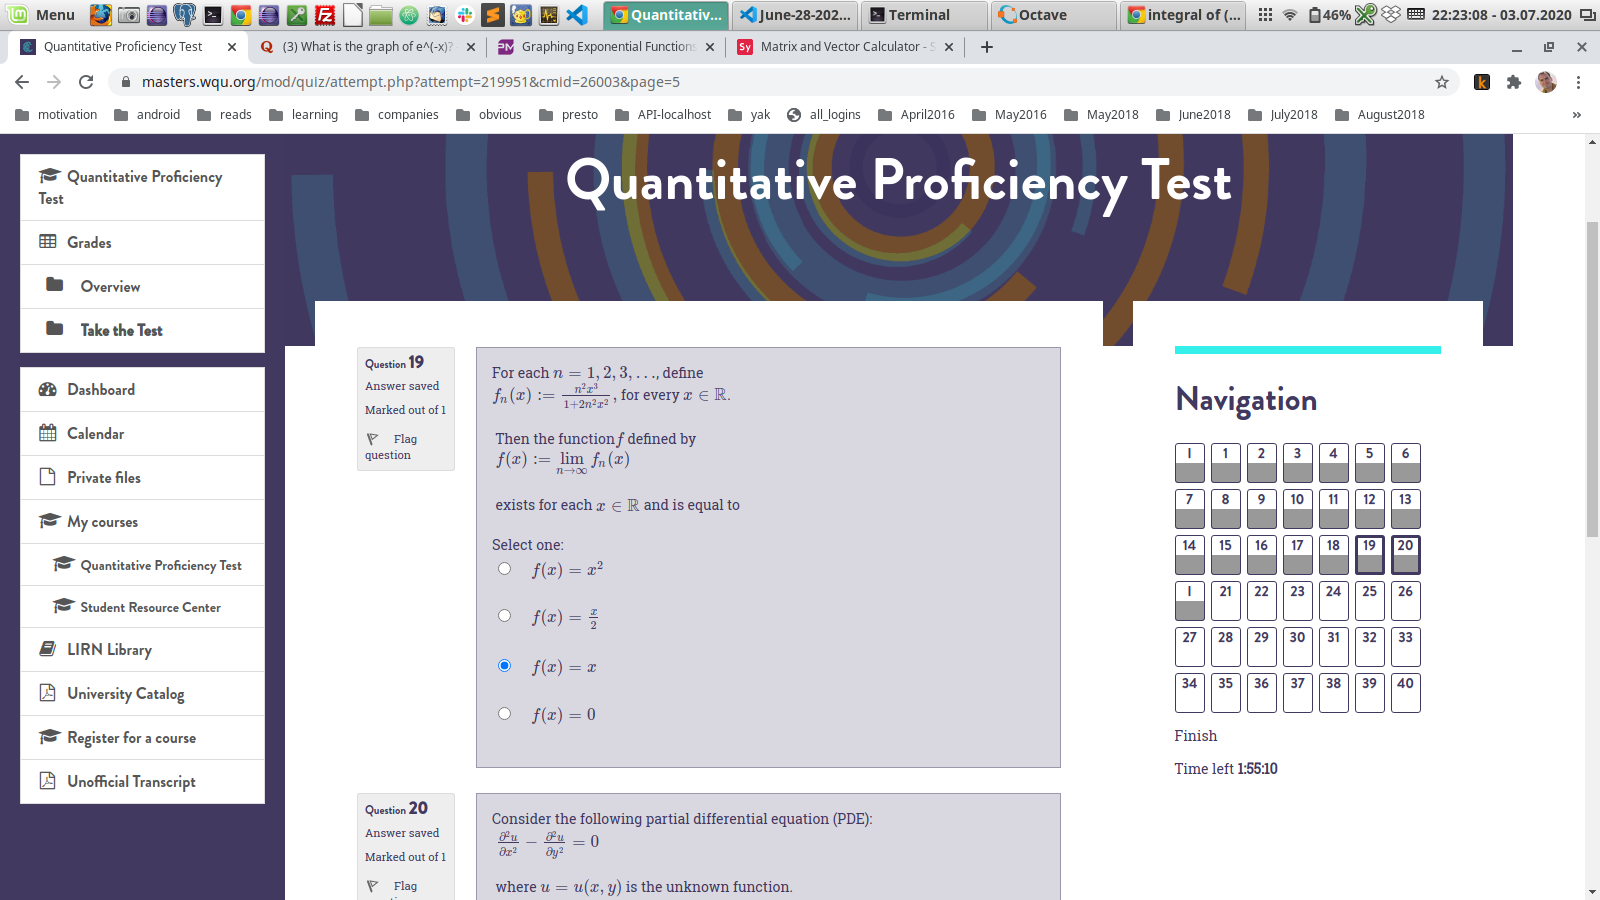1600x900 pixels.
Task: Choose the f(x) = x/2 radio option
Action: [505, 616]
